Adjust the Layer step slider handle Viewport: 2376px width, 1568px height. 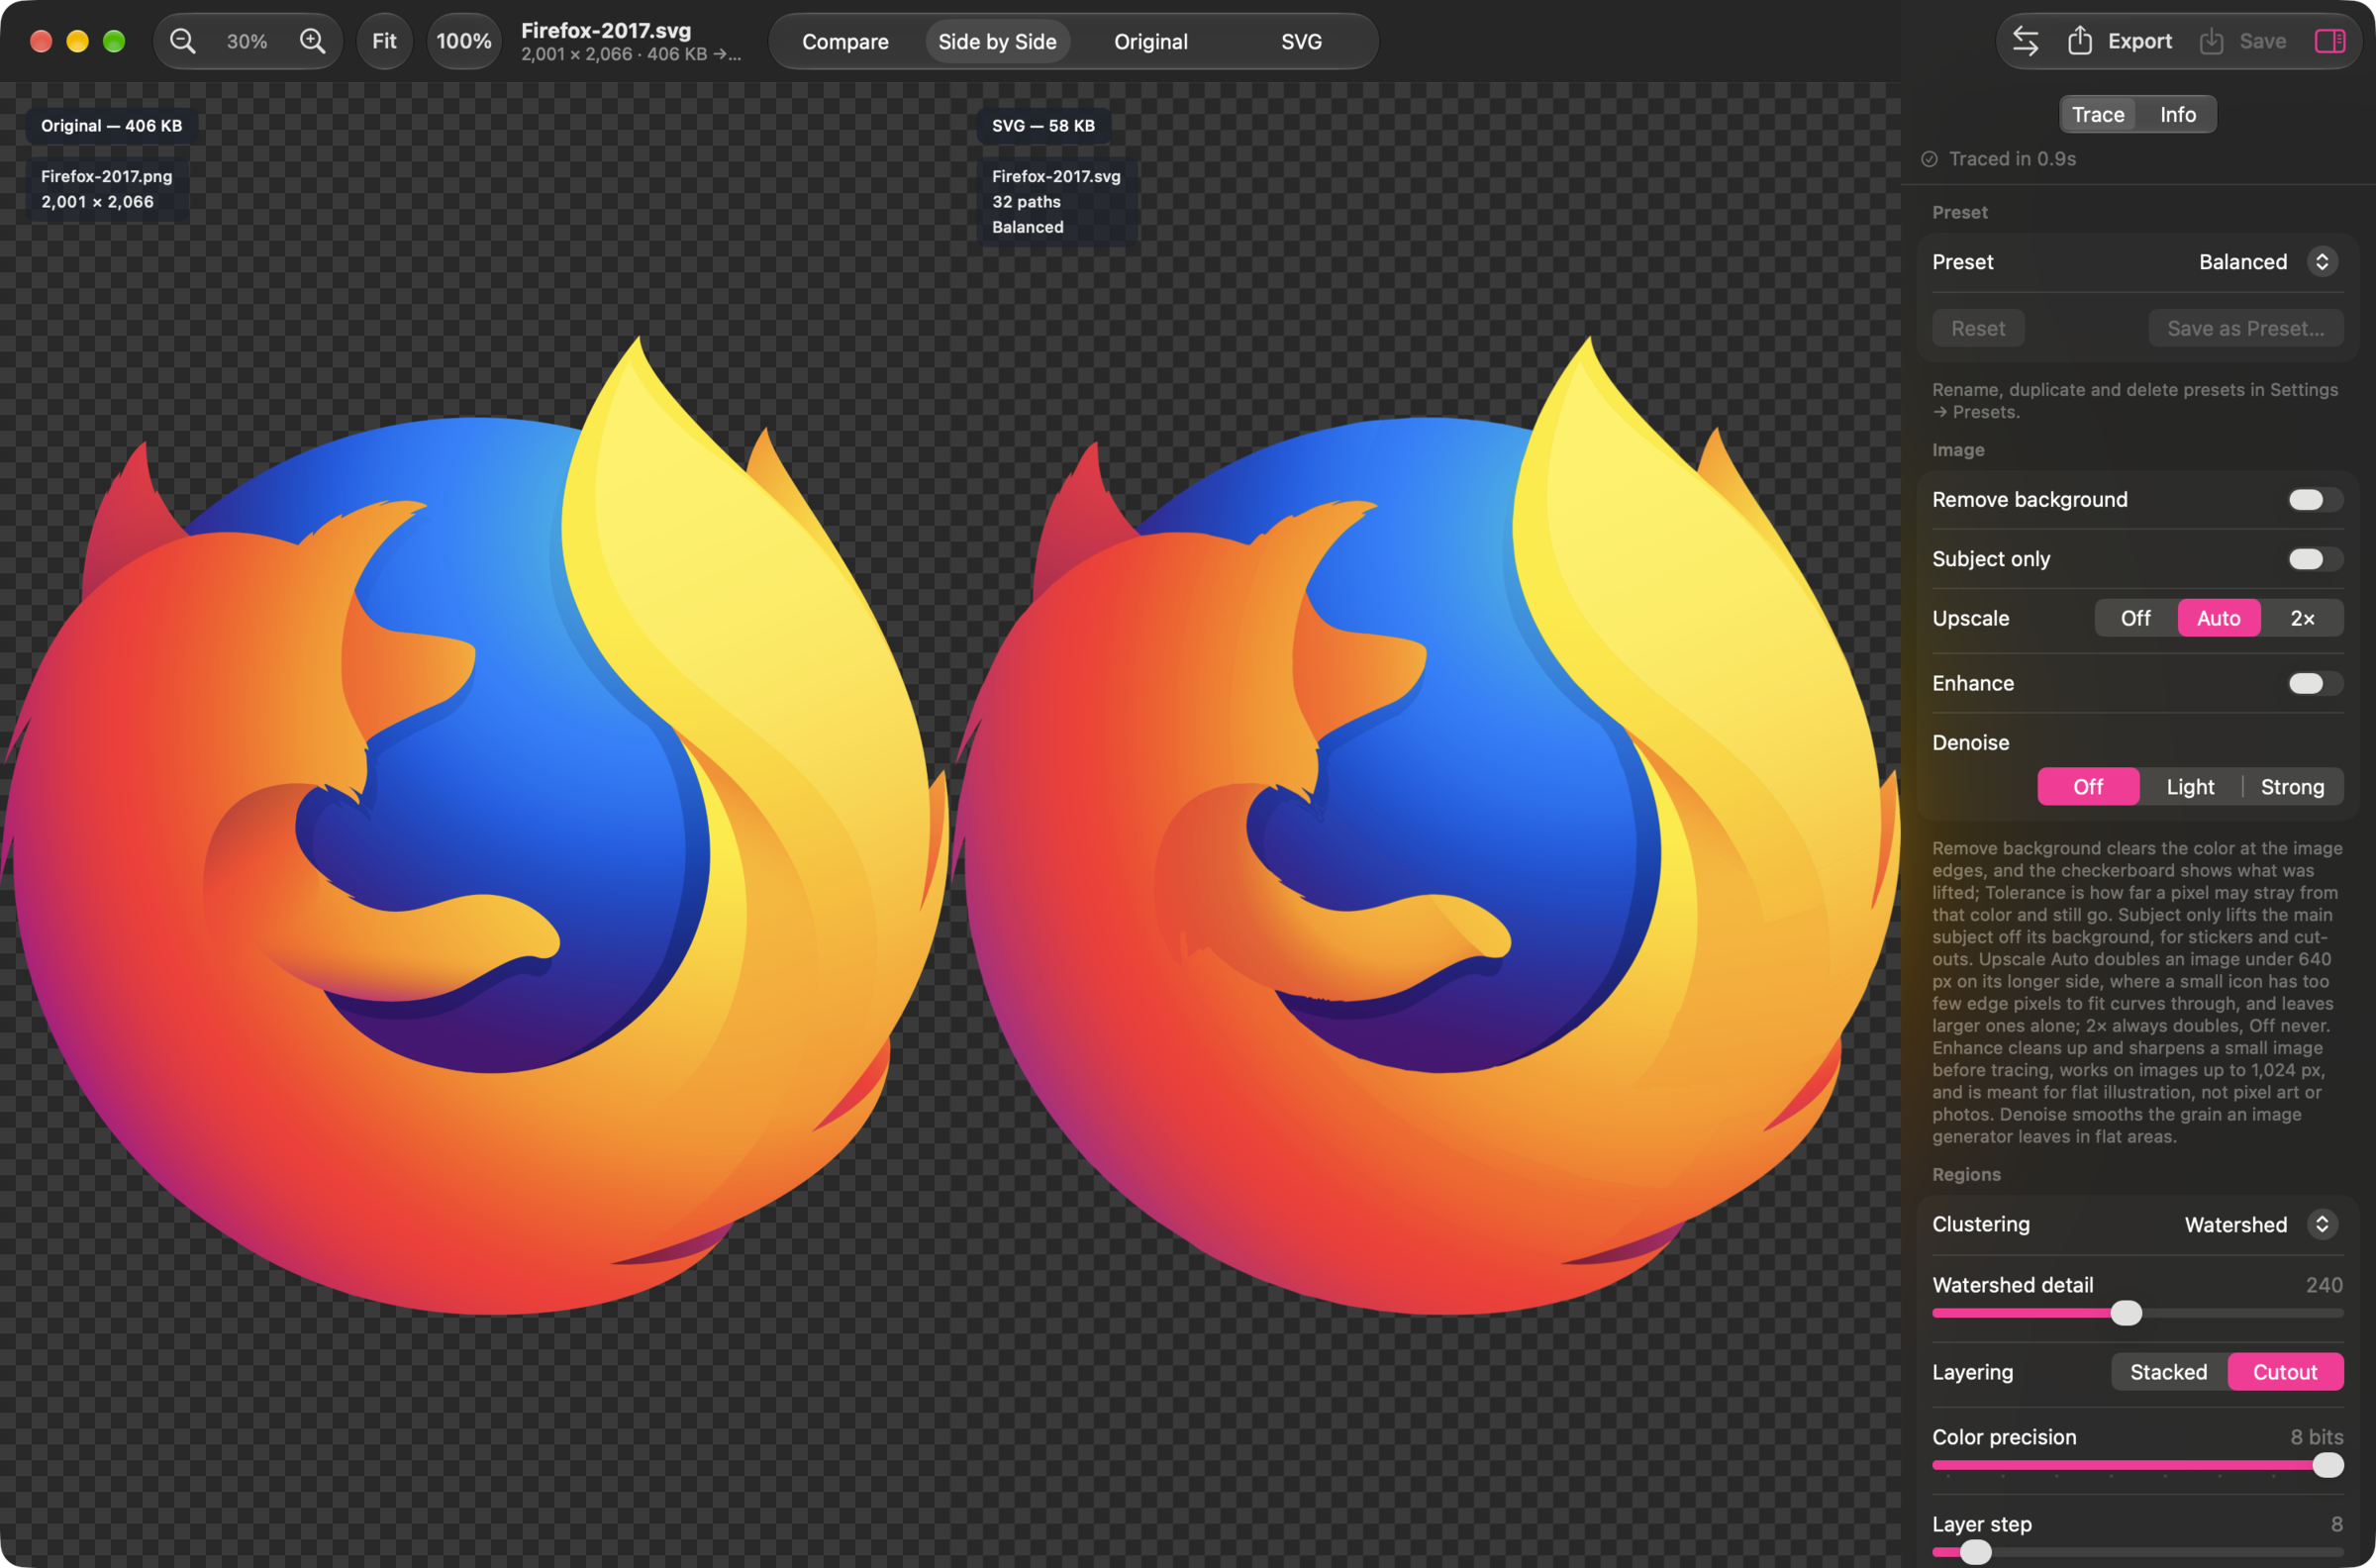(x=1975, y=1552)
